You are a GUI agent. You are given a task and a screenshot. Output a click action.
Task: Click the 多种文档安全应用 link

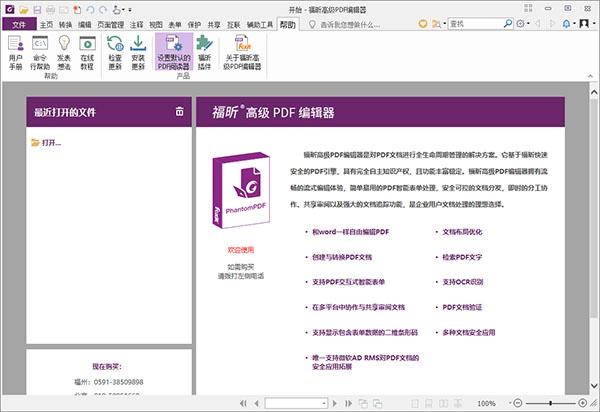click(469, 332)
